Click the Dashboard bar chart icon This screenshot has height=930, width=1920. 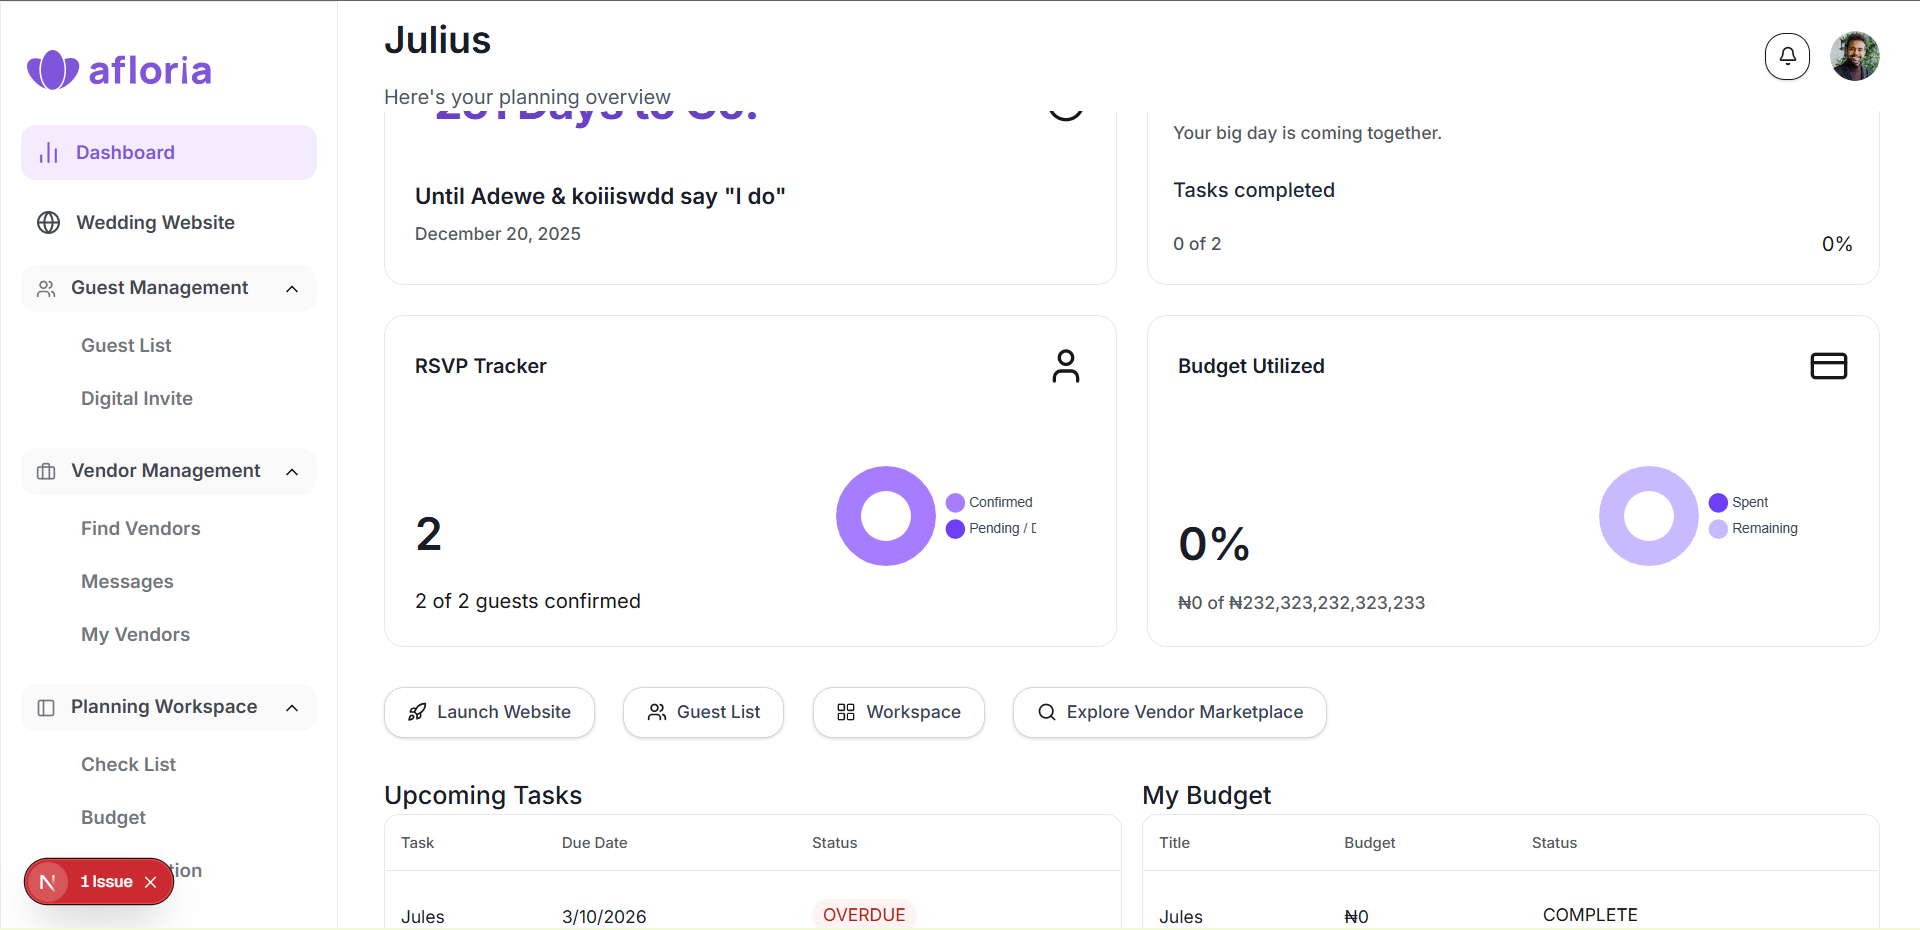point(48,152)
